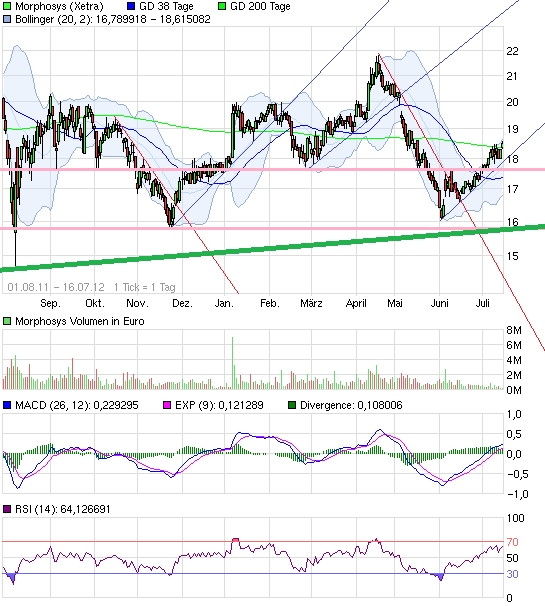Screen dimensions: 545x606
Task: Click the 'Nov.' month label
Action: click(137, 303)
